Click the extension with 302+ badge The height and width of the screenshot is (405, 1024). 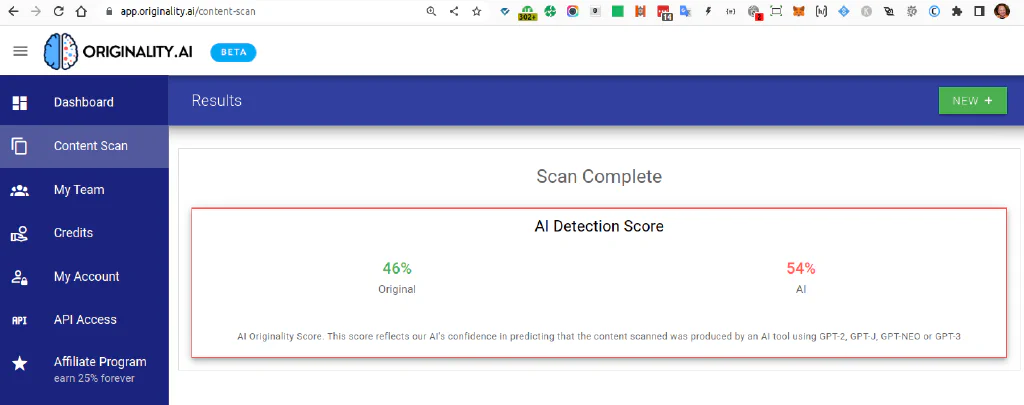click(527, 12)
